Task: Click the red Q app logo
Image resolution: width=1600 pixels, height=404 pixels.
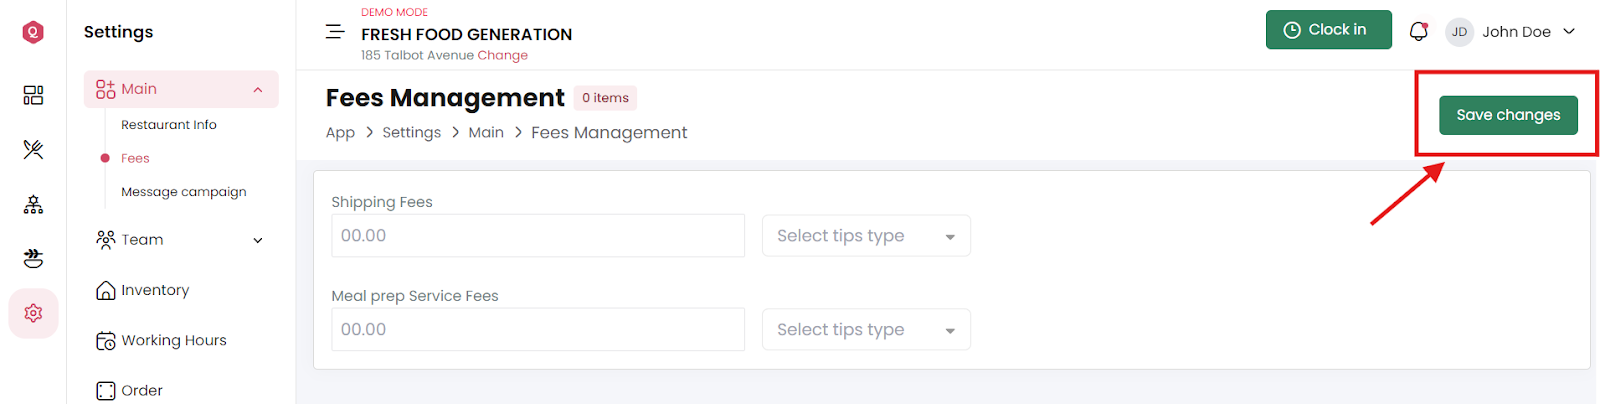Action: (33, 32)
